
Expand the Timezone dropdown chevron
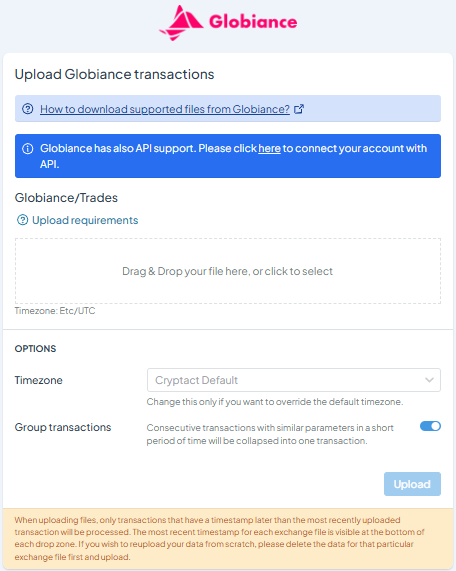429,380
